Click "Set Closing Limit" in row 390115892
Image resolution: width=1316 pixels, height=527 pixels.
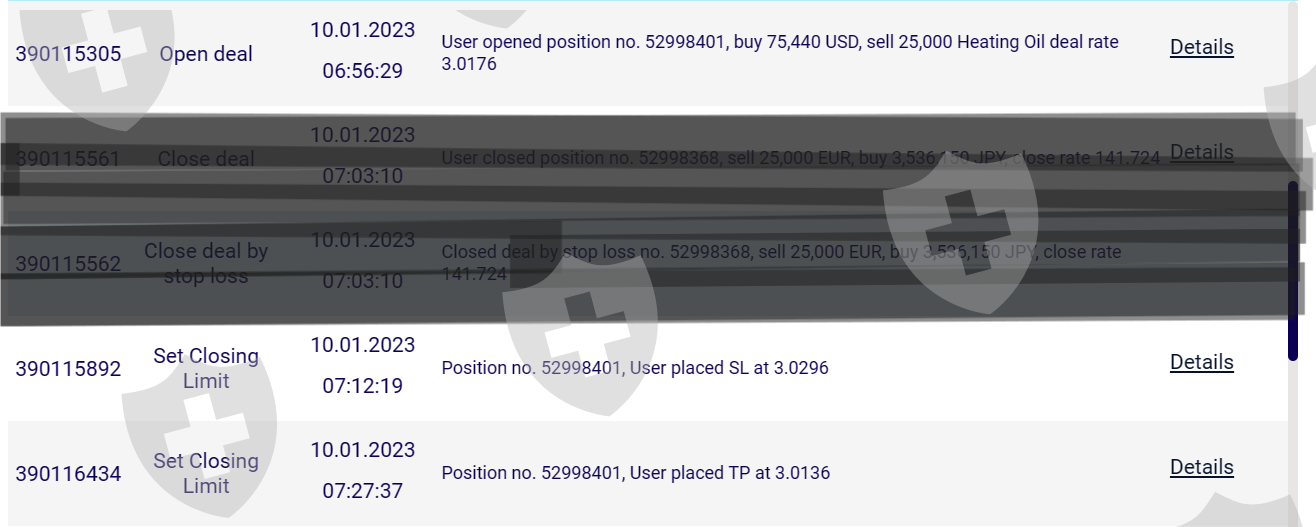tap(206, 368)
